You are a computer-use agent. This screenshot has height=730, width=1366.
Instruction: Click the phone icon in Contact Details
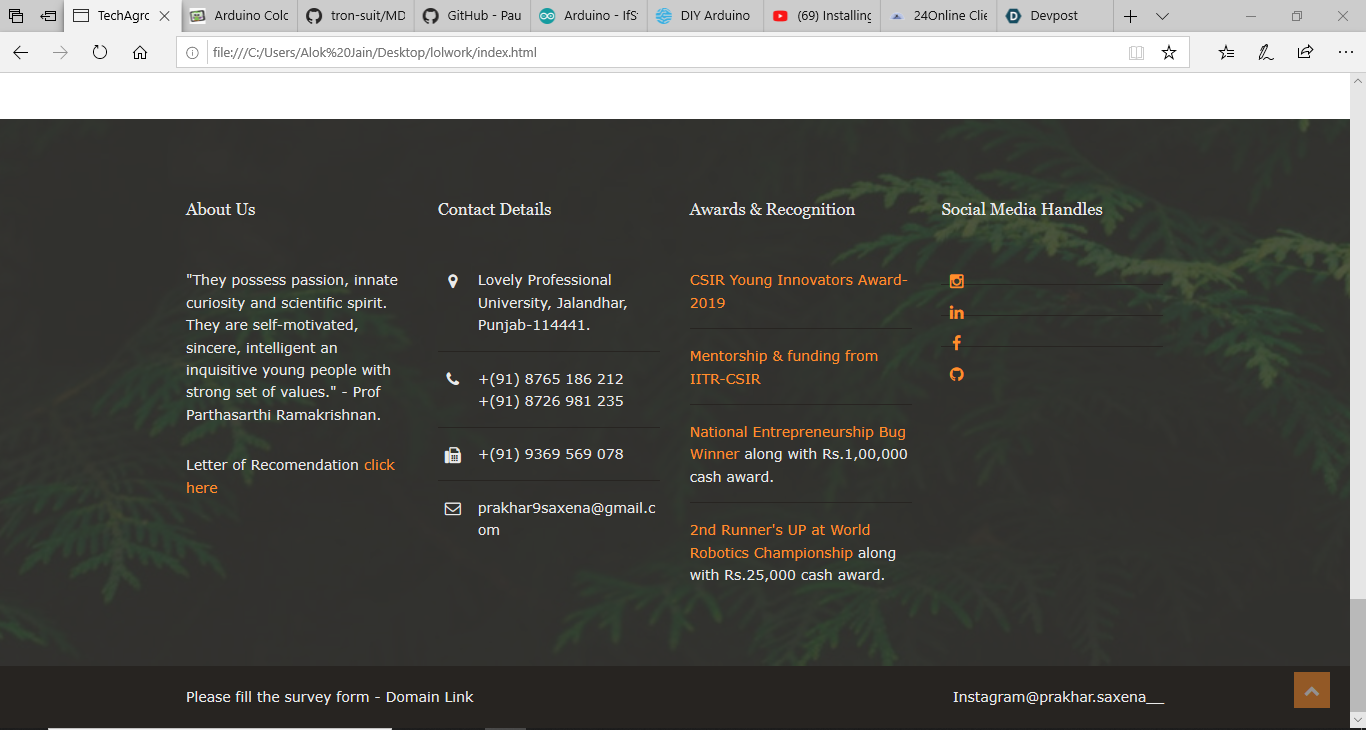[x=452, y=379]
